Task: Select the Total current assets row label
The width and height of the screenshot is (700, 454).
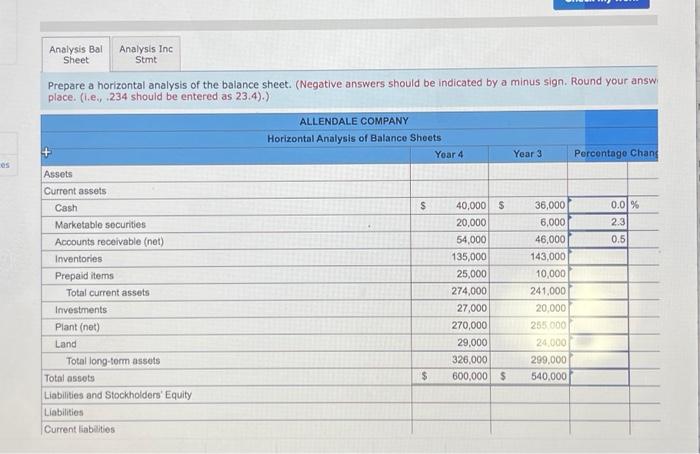Action: (x=108, y=292)
